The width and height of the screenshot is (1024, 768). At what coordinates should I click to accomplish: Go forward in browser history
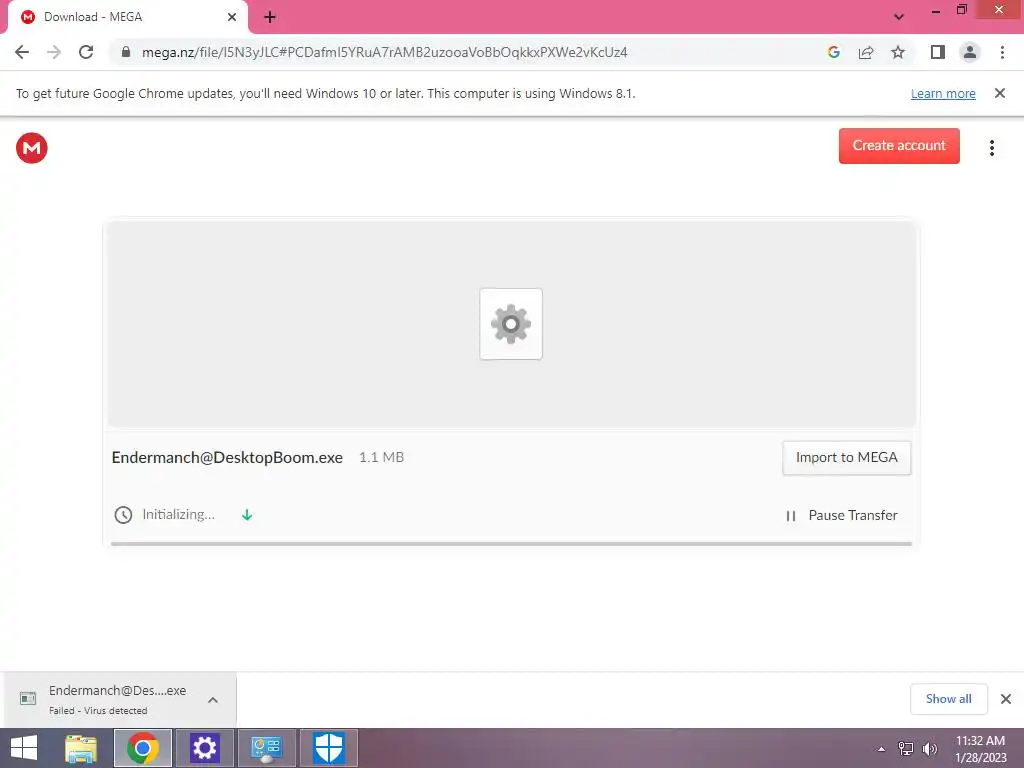(54, 52)
